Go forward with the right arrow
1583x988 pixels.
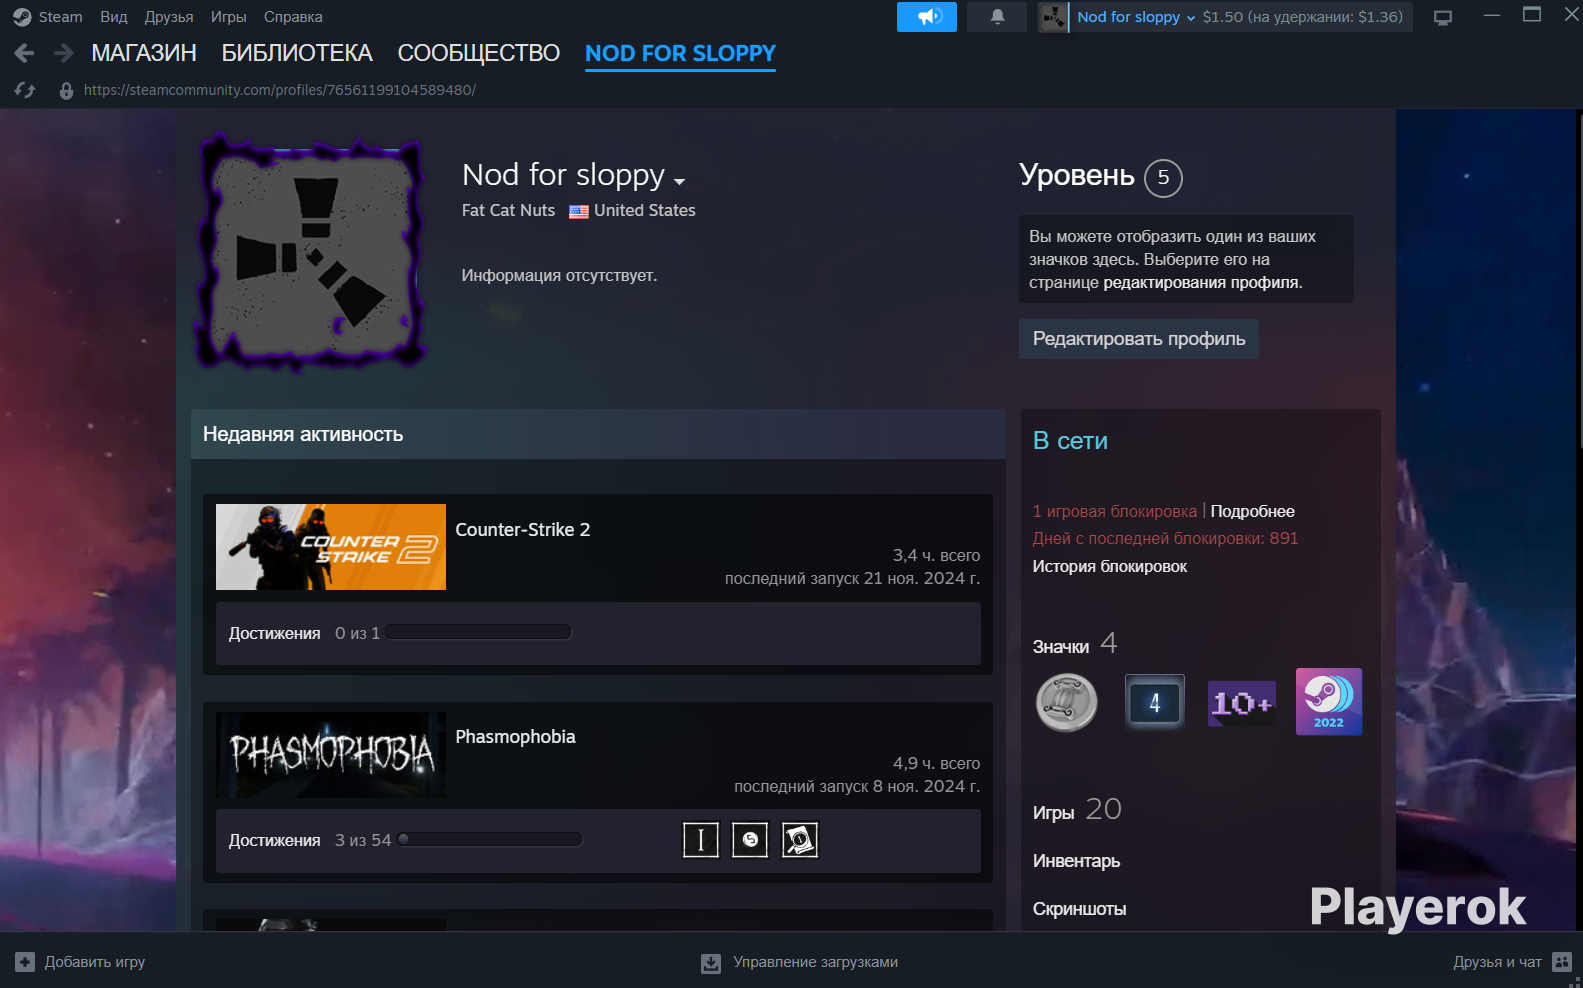(64, 53)
